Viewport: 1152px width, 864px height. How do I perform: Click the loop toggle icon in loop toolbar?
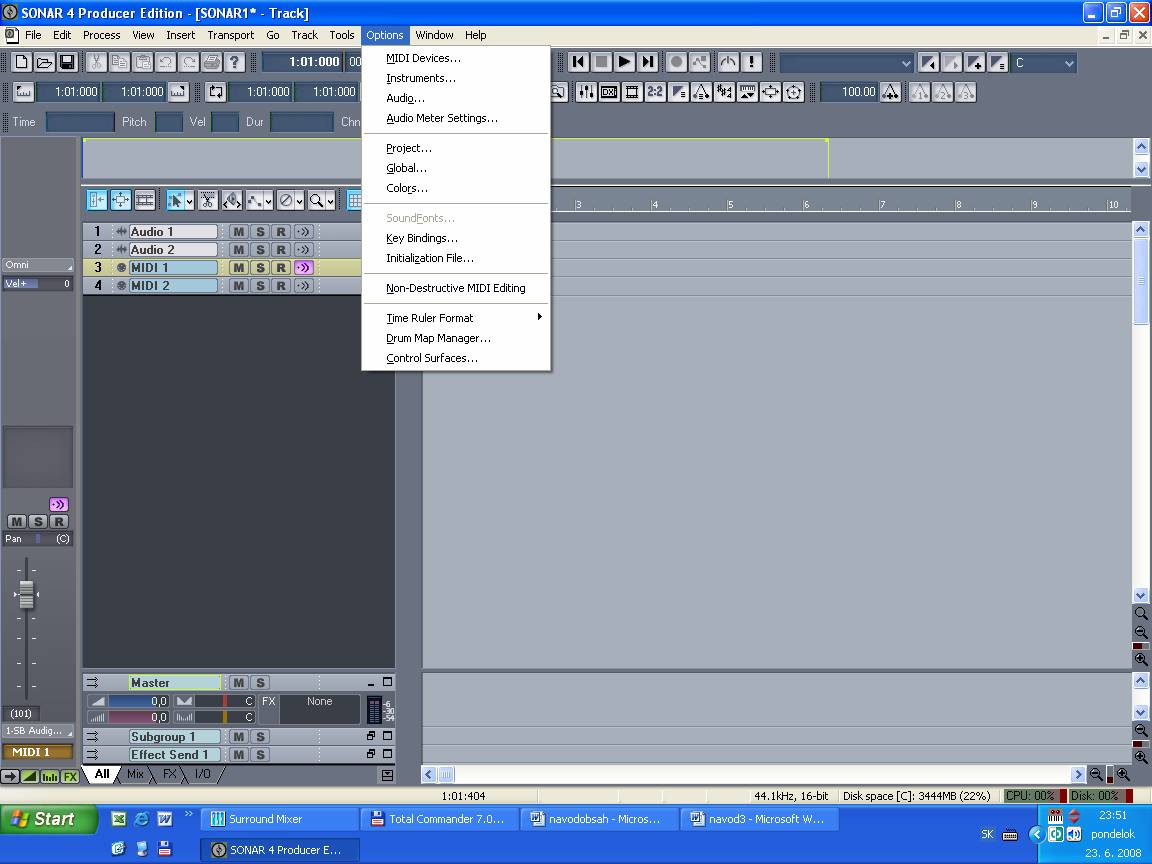[x=216, y=92]
